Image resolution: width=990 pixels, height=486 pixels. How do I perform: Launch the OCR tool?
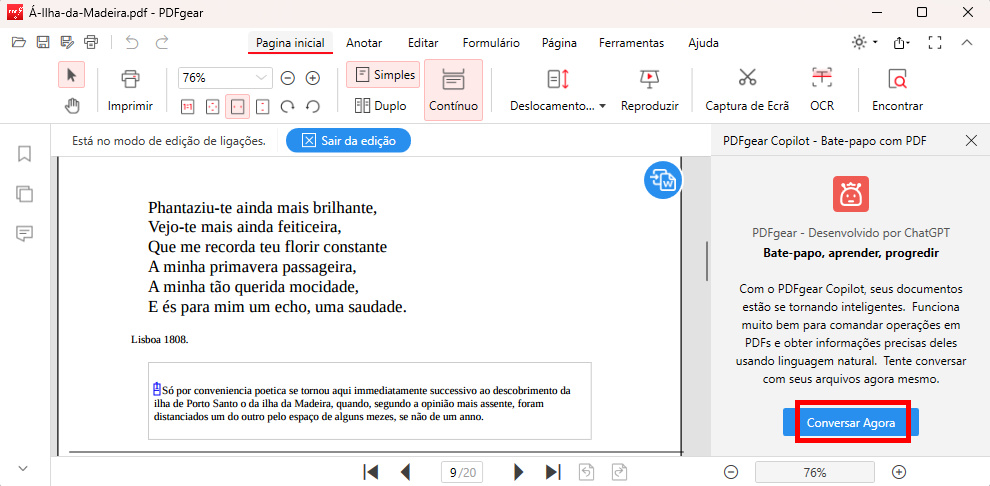822,90
